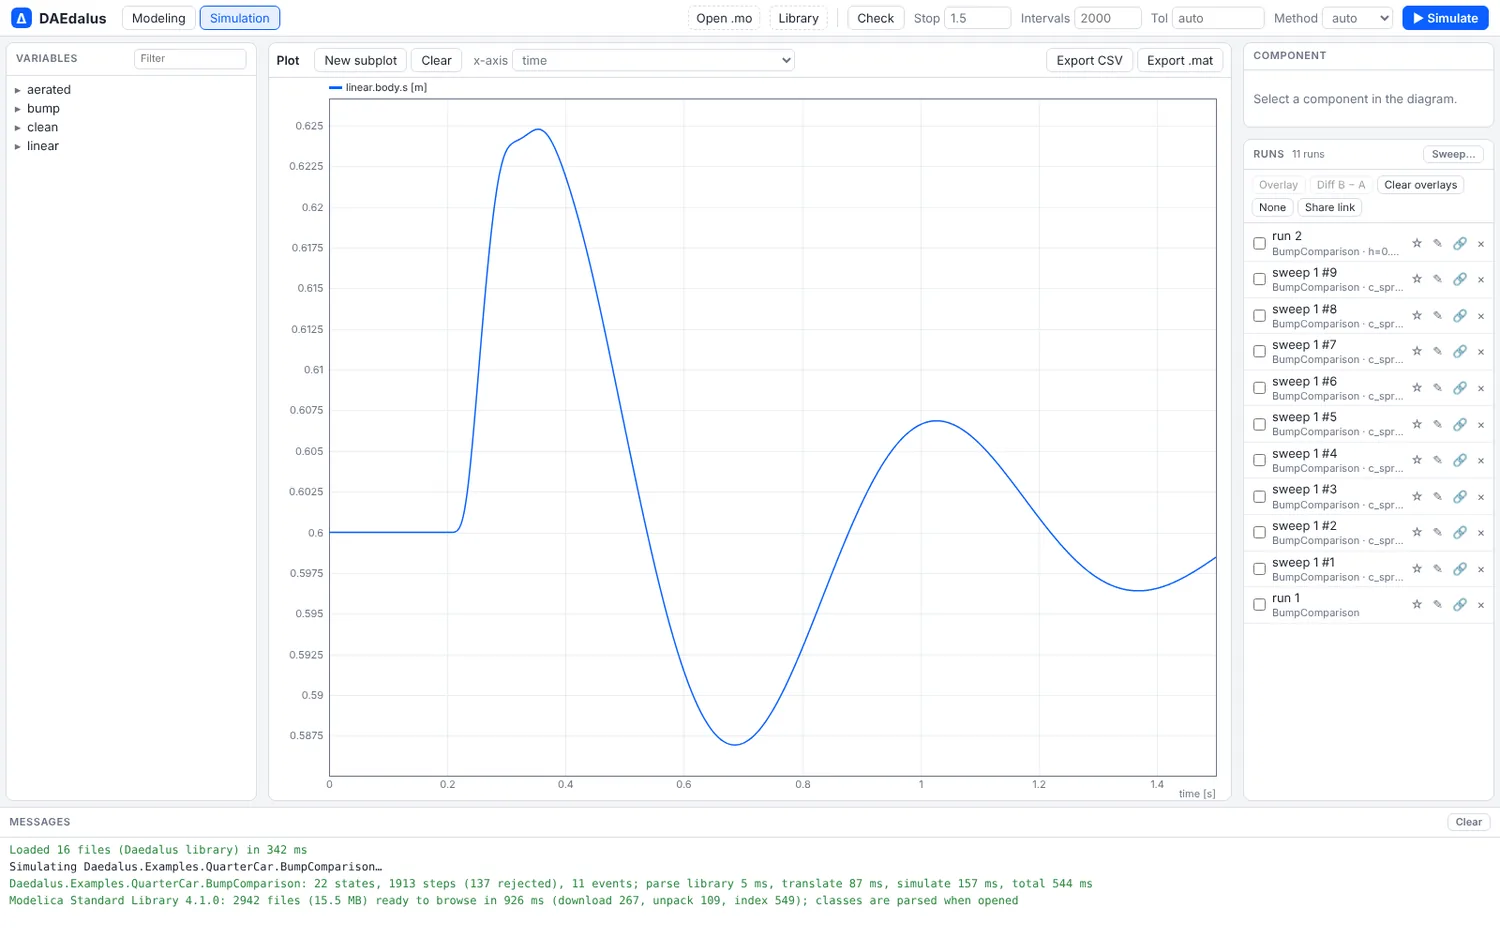Star sweep 1 #3
Viewport: 1500px width, 938px height.
(1416, 496)
